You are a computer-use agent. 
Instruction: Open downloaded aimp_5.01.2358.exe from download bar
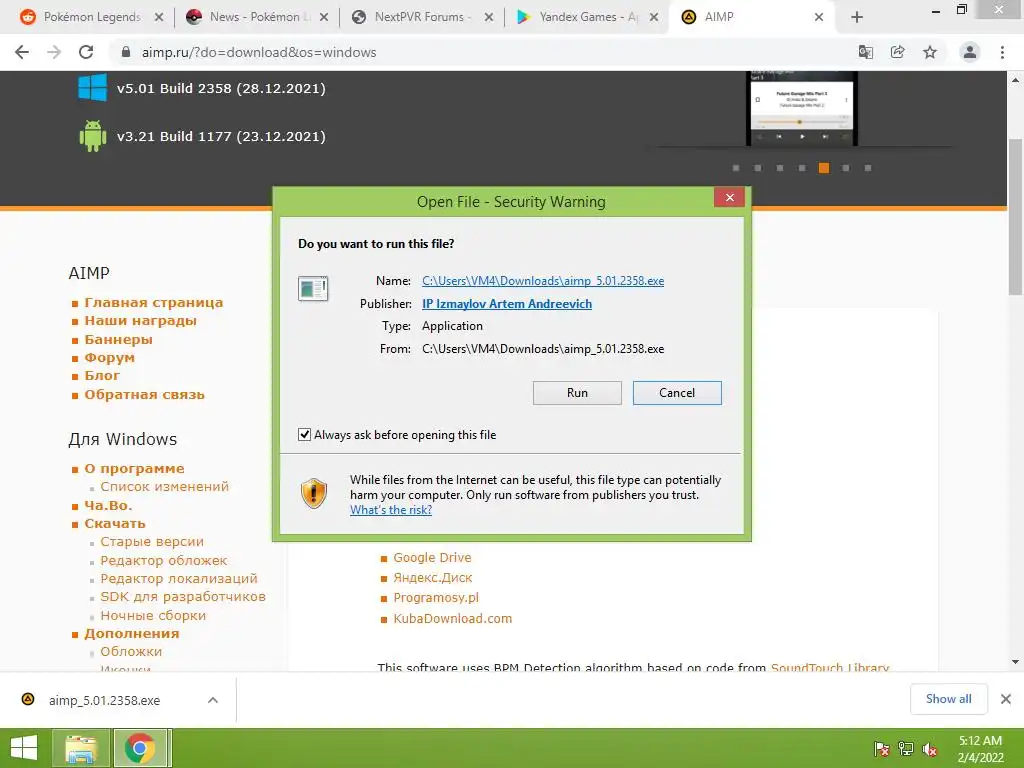(104, 700)
